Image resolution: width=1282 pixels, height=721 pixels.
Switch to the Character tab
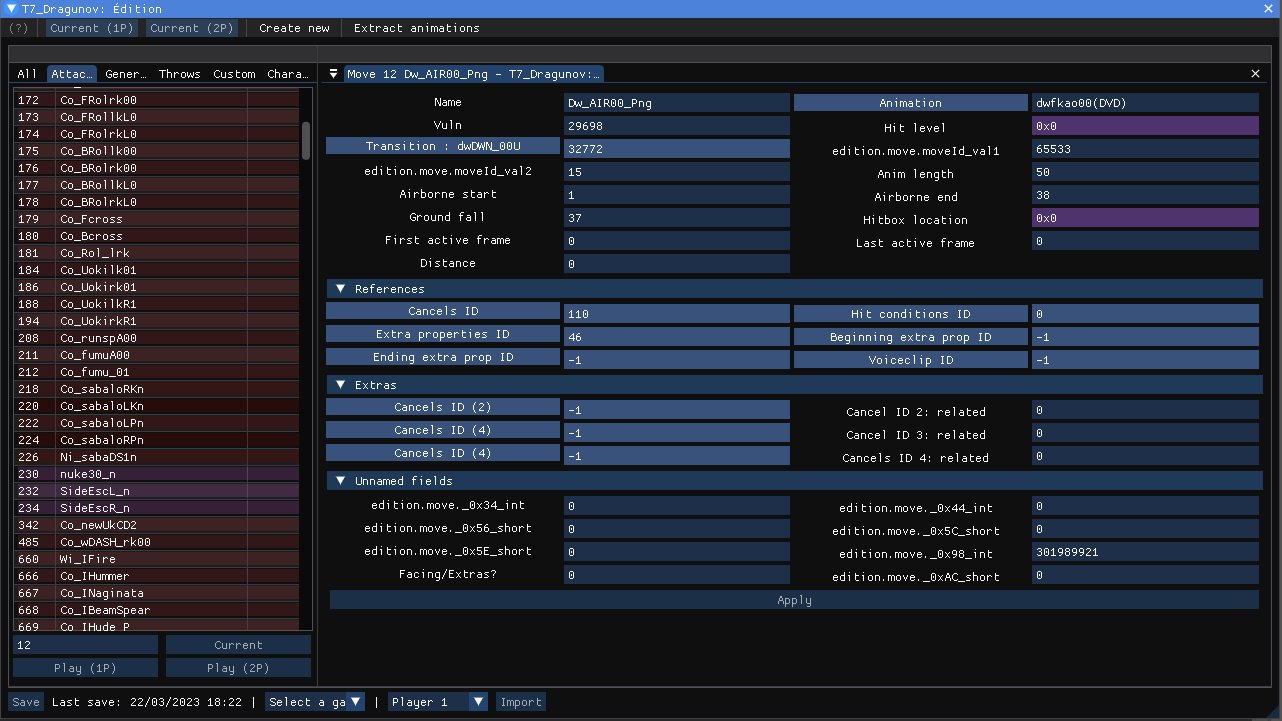click(288, 74)
